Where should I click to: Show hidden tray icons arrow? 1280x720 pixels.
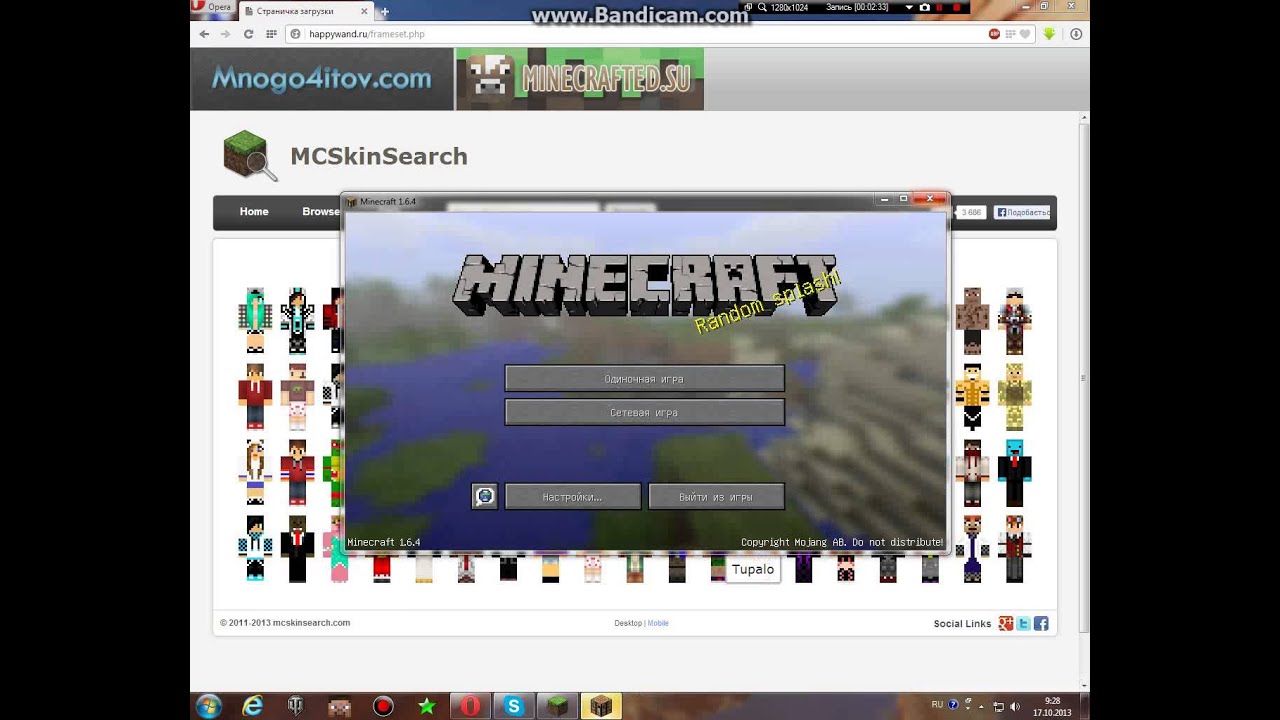(x=981, y=706)
